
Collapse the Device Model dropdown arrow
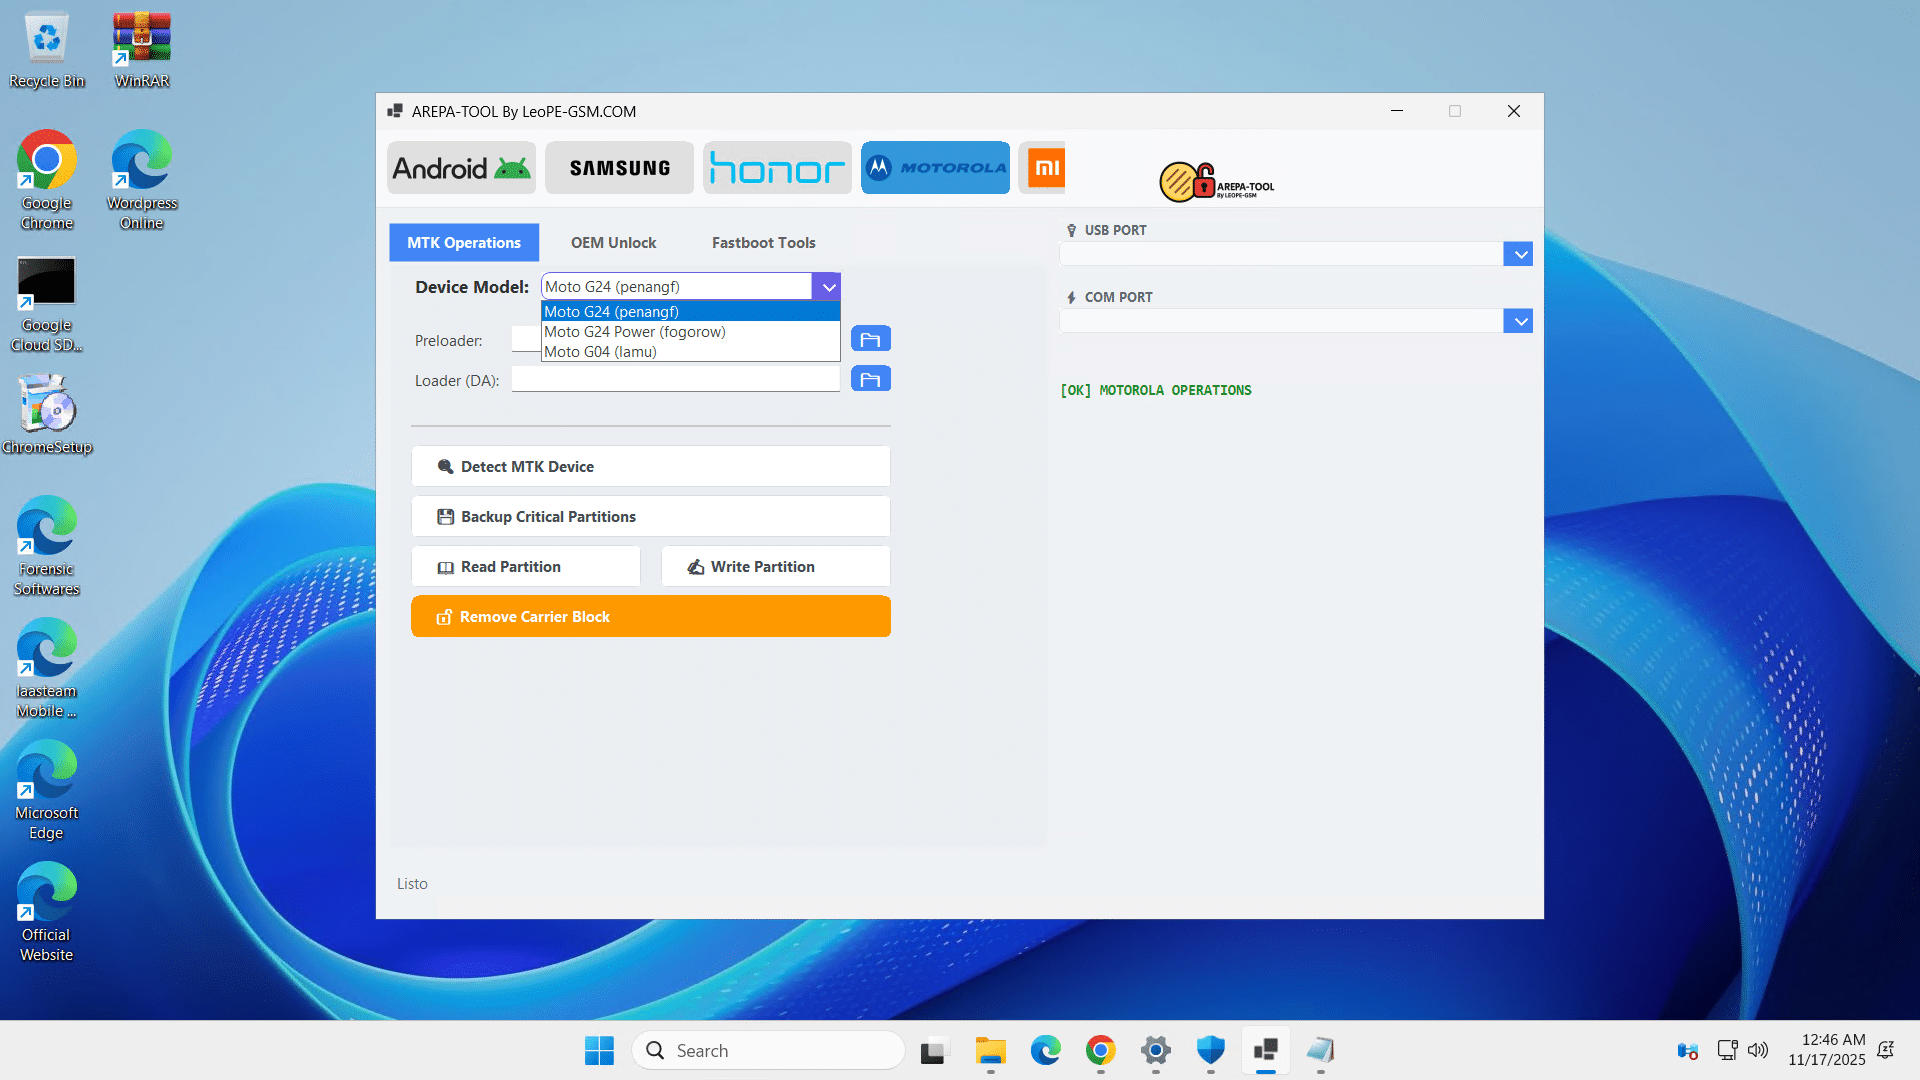[x=828, y=287]
